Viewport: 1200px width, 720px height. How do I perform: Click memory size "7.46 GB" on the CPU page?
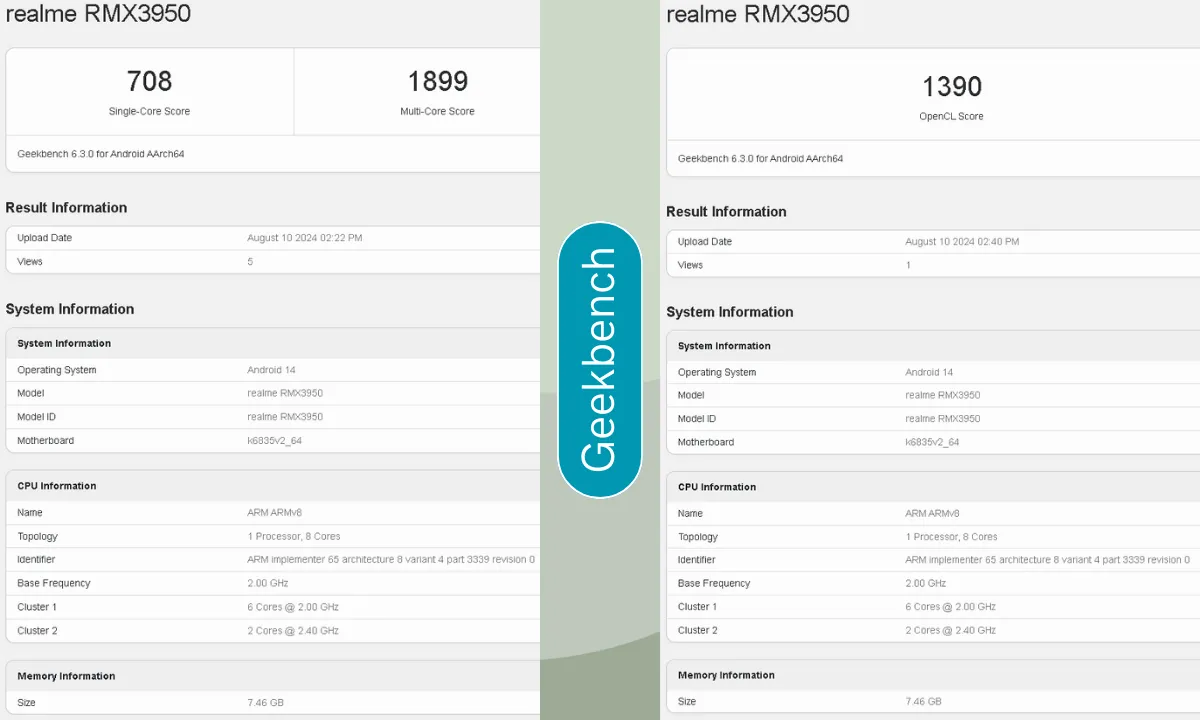coord(265,703)
